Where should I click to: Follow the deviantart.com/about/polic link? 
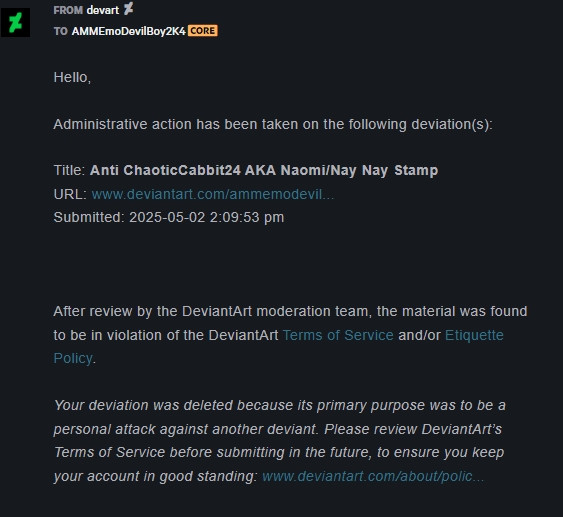point(373,476)
